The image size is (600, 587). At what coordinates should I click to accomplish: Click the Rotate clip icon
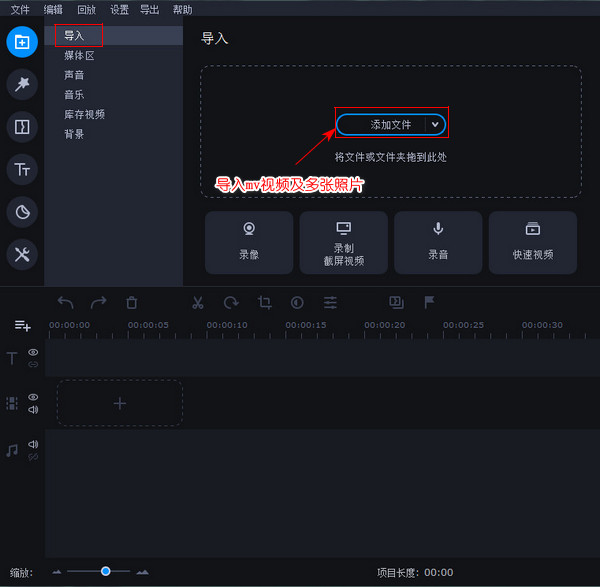[231, 303]
